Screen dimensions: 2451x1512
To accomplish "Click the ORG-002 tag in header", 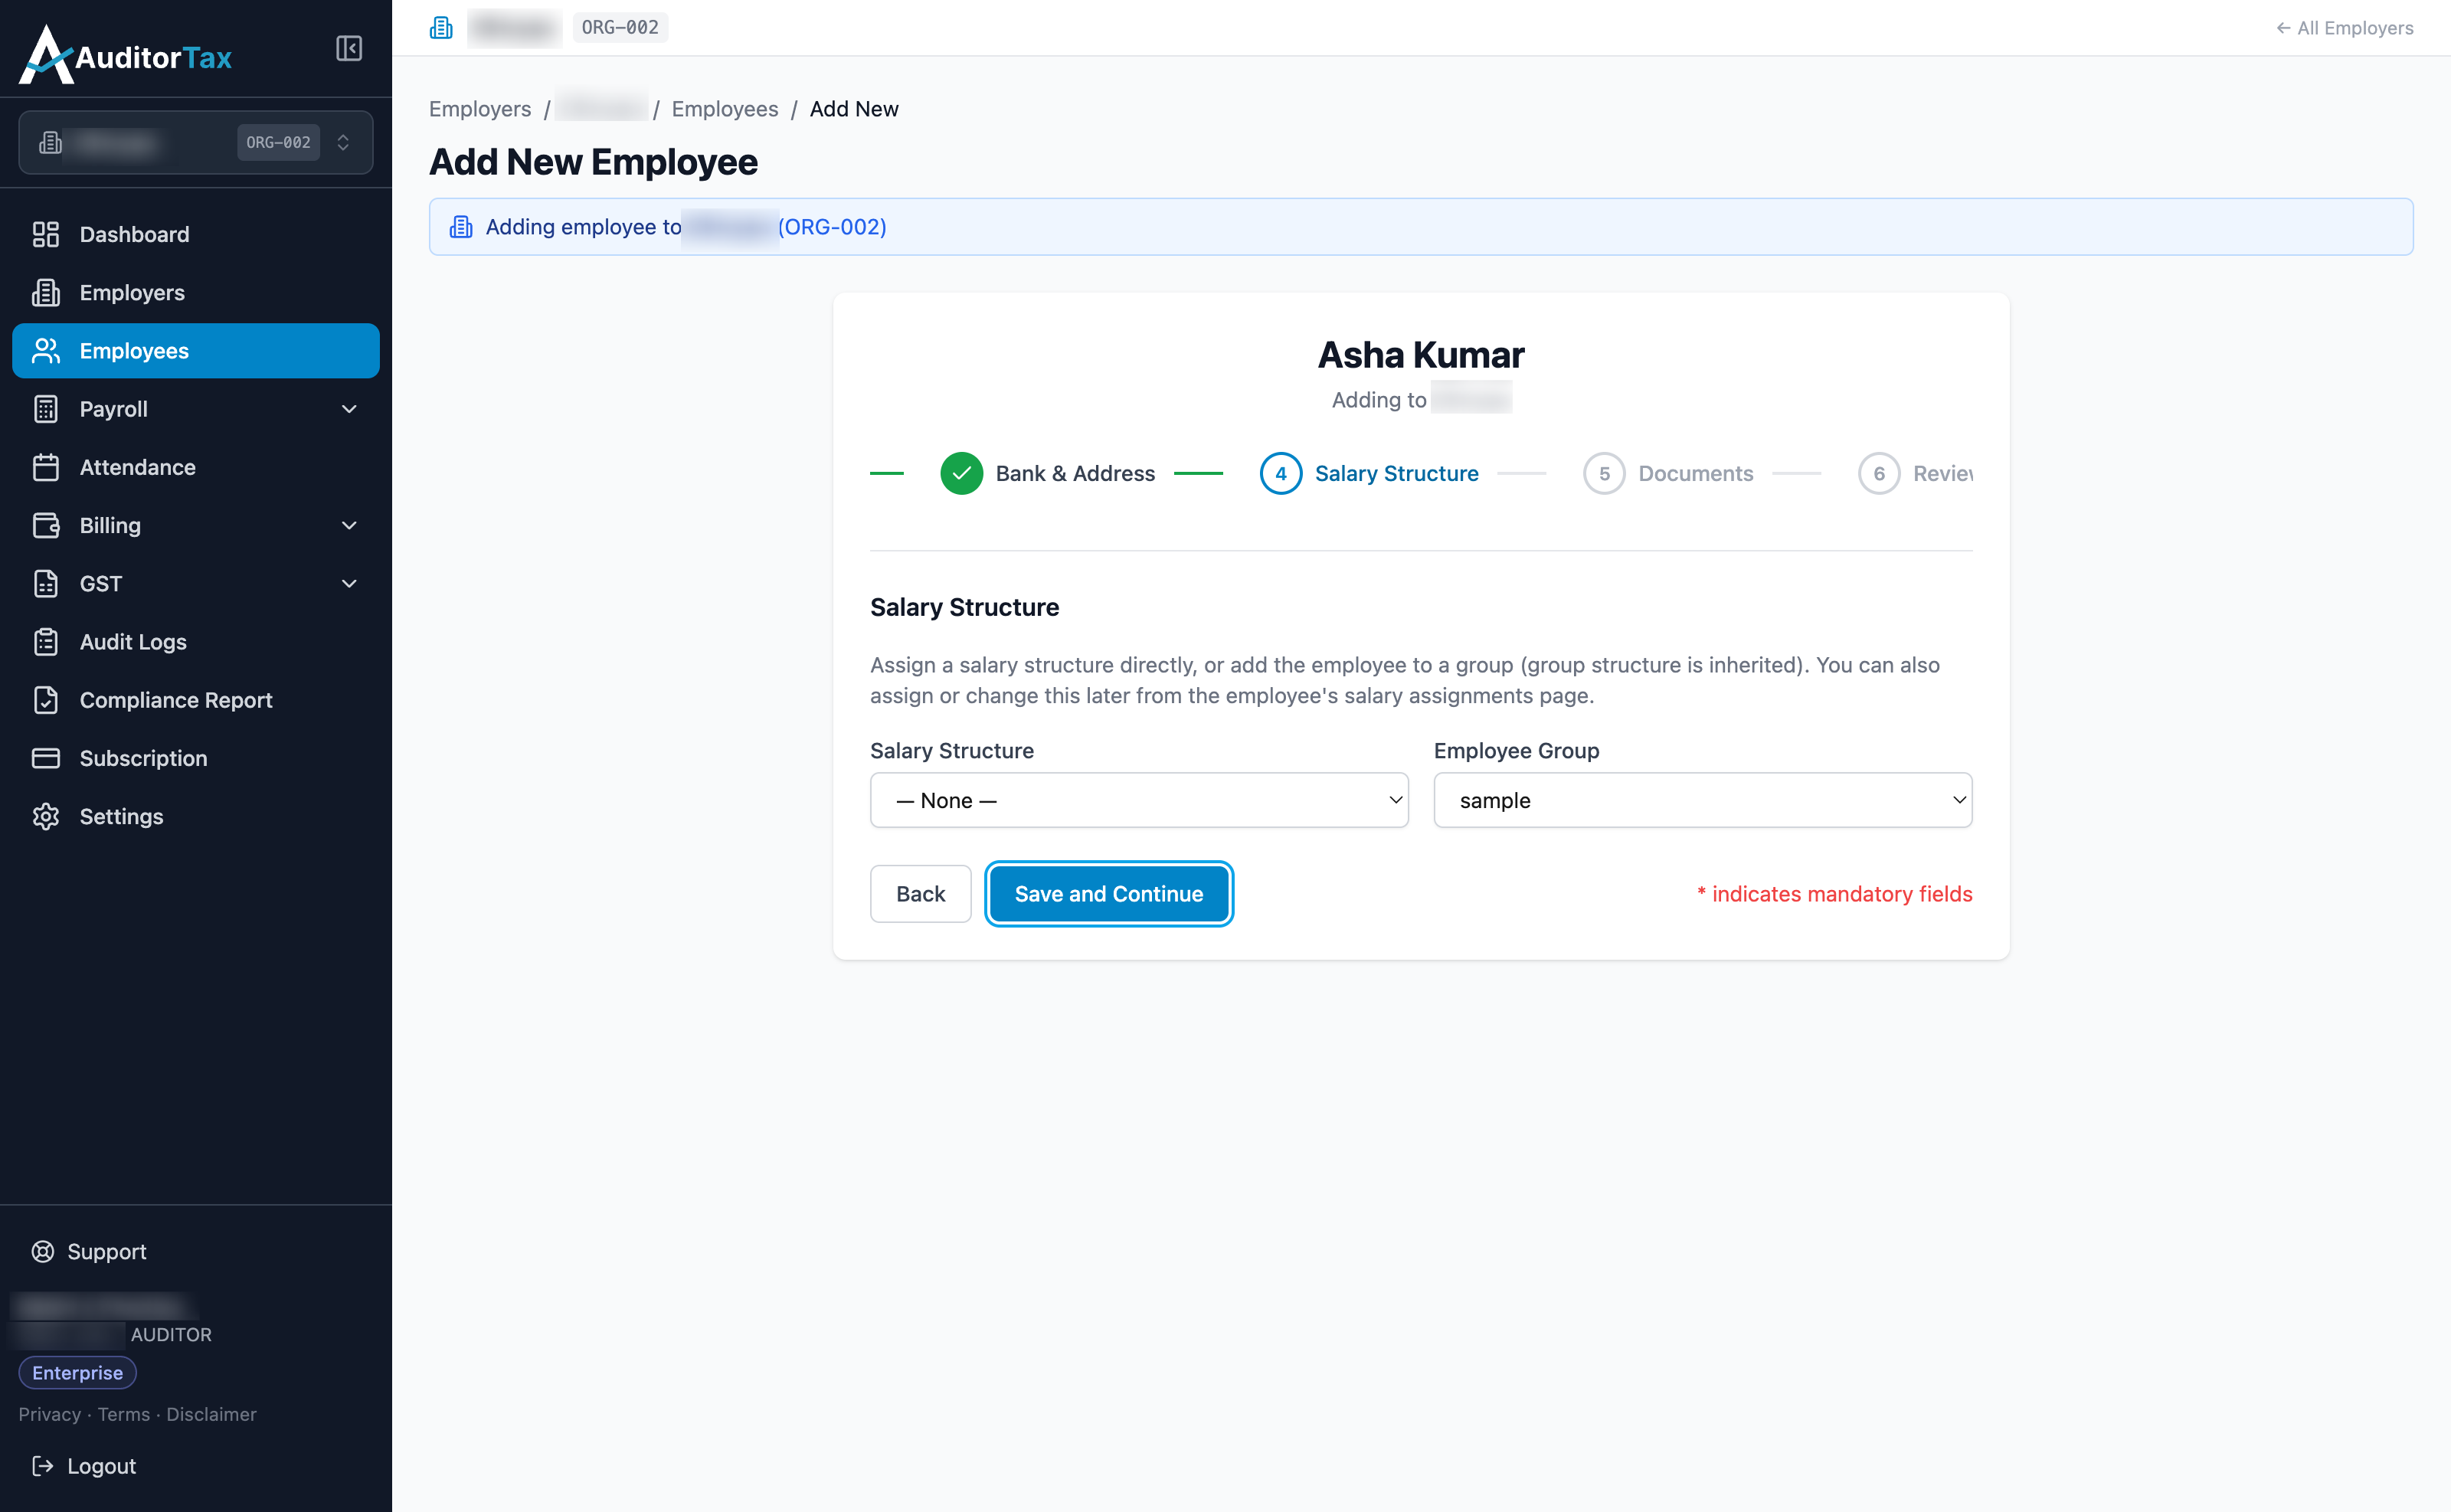I will coord(620,27).
